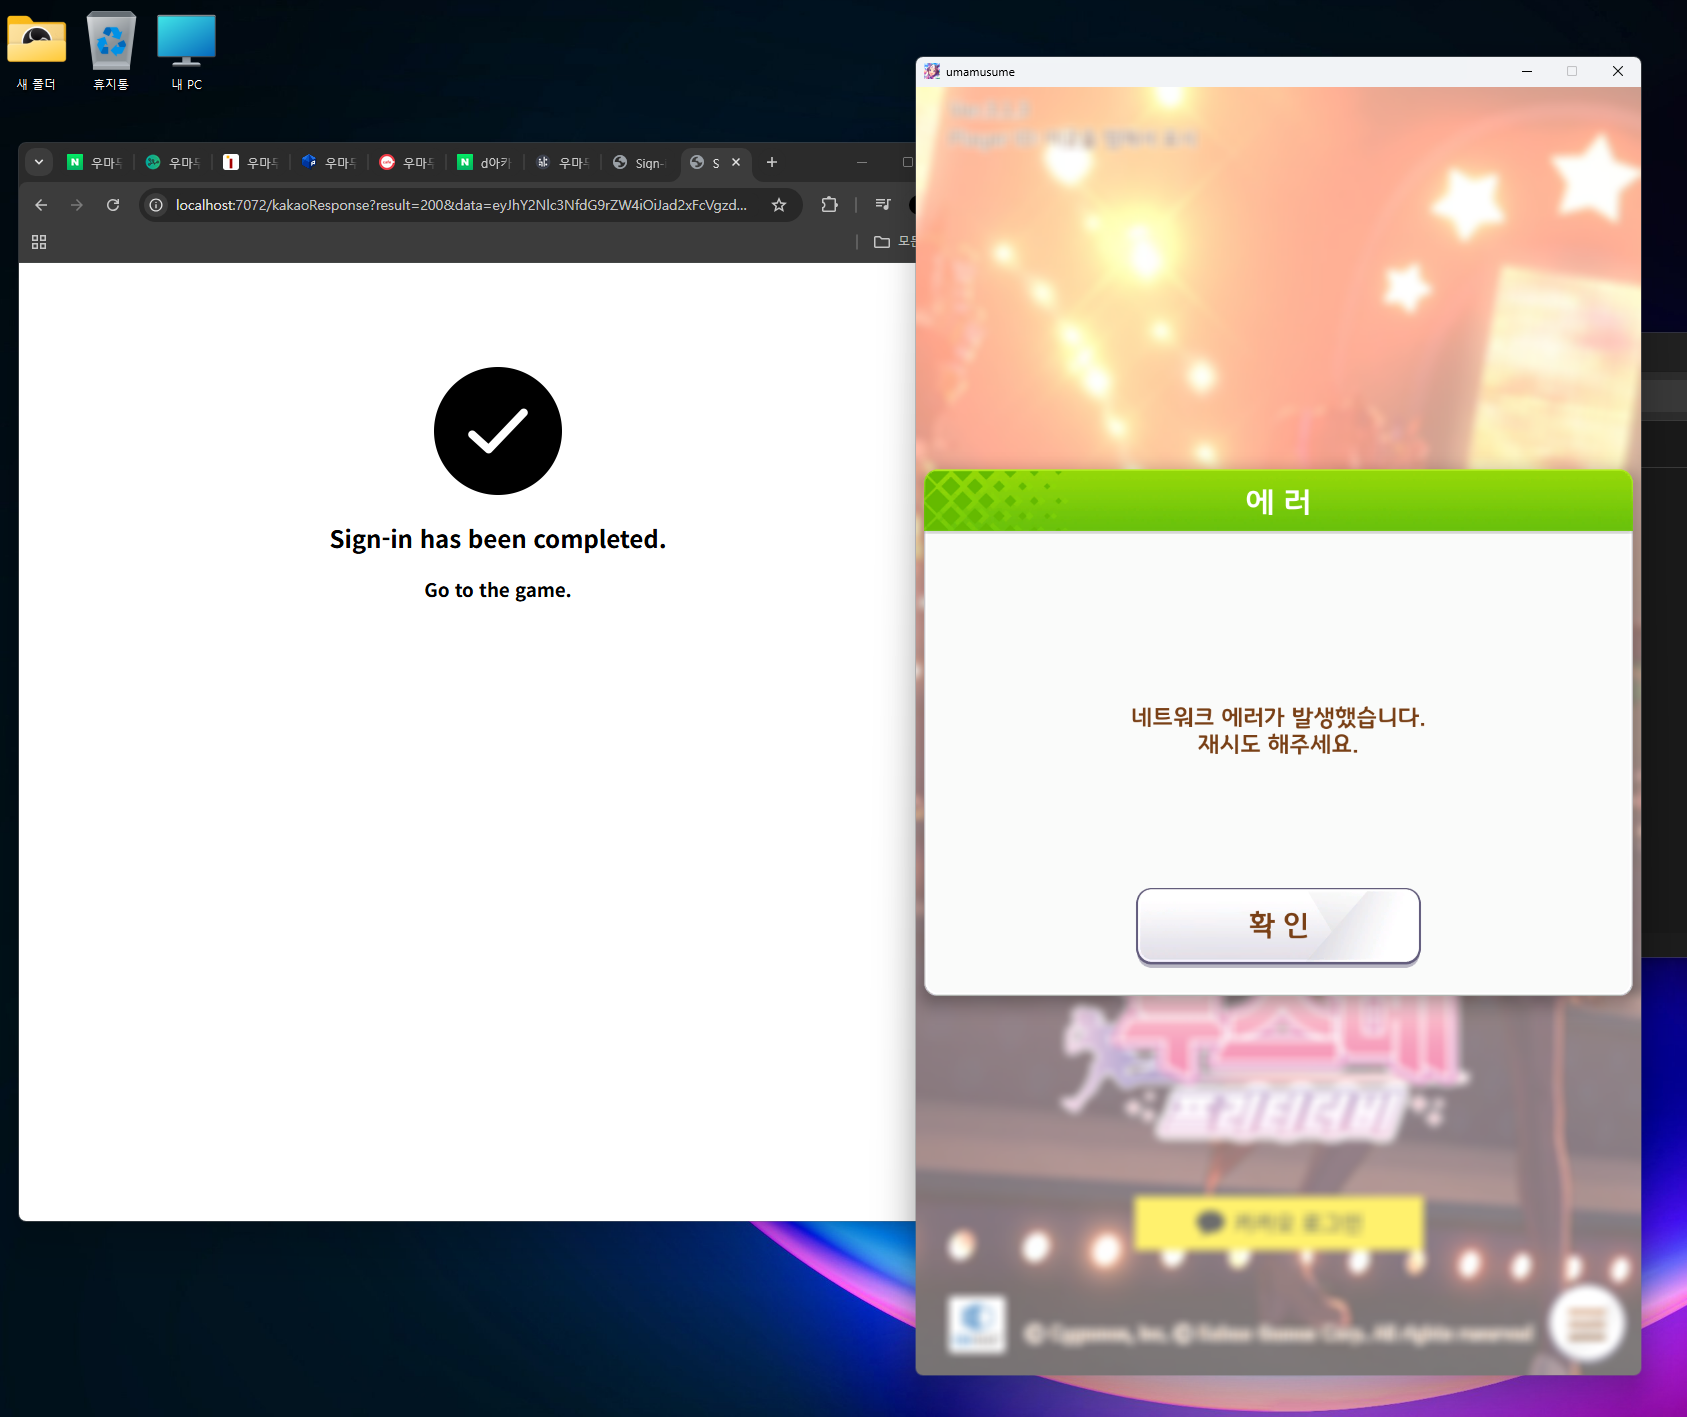Switch to the second tab with green round icon

[173, 162]
